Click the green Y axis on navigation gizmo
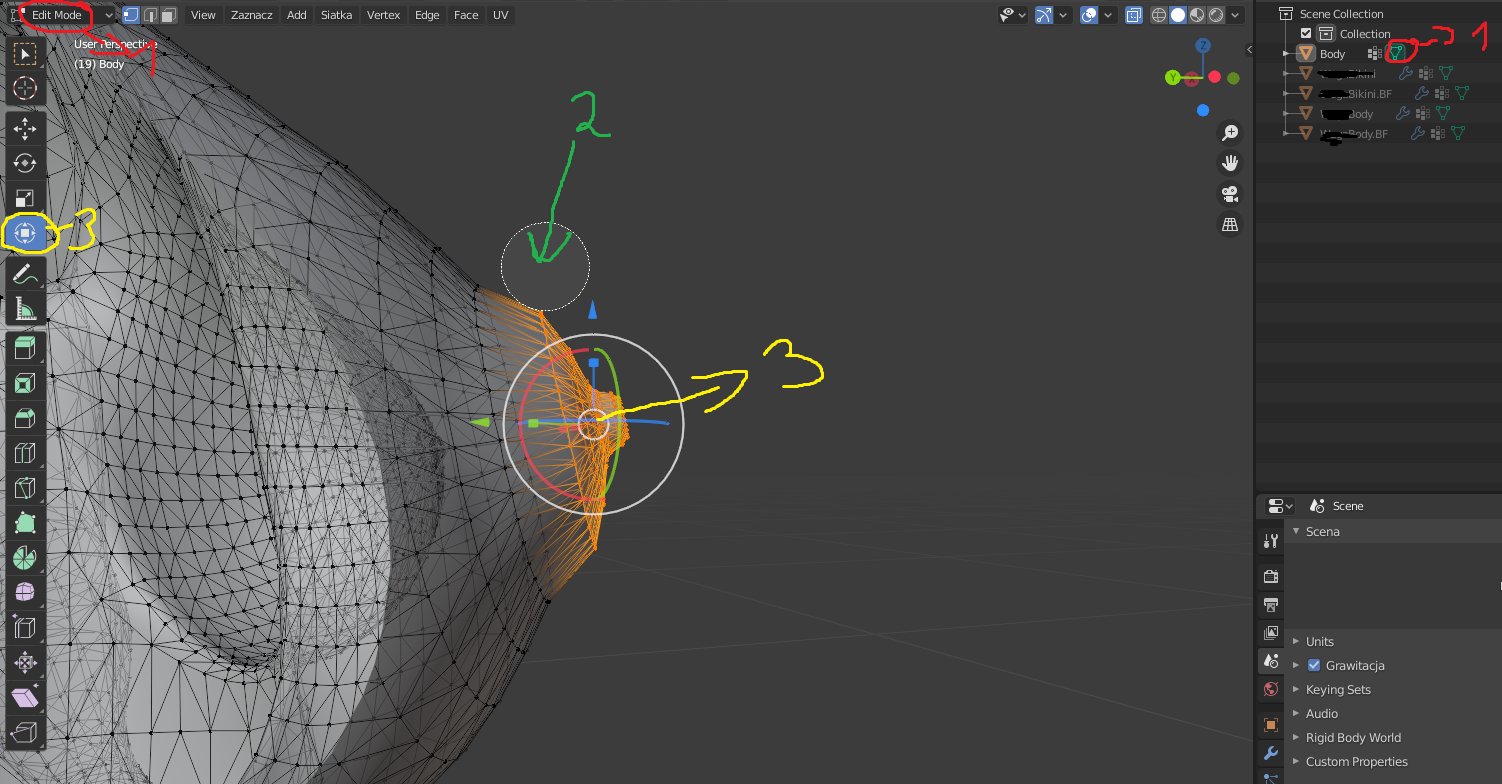Screen dimensions: 1502x784 tap(1172, 77)
